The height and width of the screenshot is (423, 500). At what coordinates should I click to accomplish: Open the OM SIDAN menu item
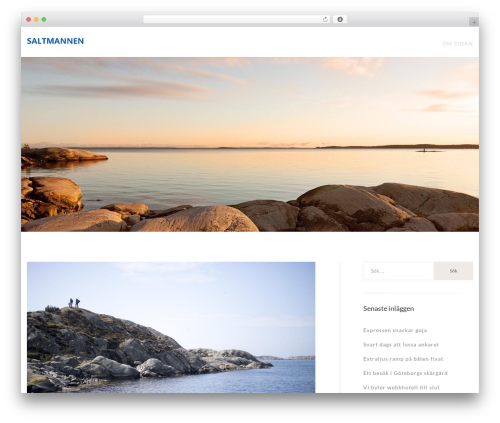(457, 44)
